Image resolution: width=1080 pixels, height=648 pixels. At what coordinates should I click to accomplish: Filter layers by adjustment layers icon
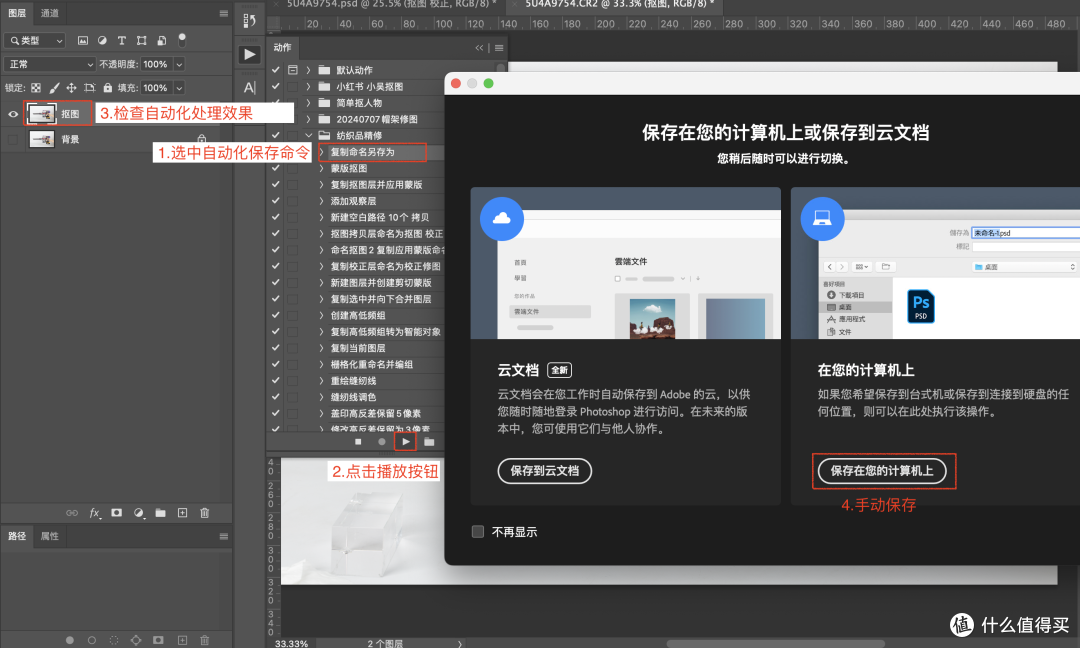tap(102, 41)
